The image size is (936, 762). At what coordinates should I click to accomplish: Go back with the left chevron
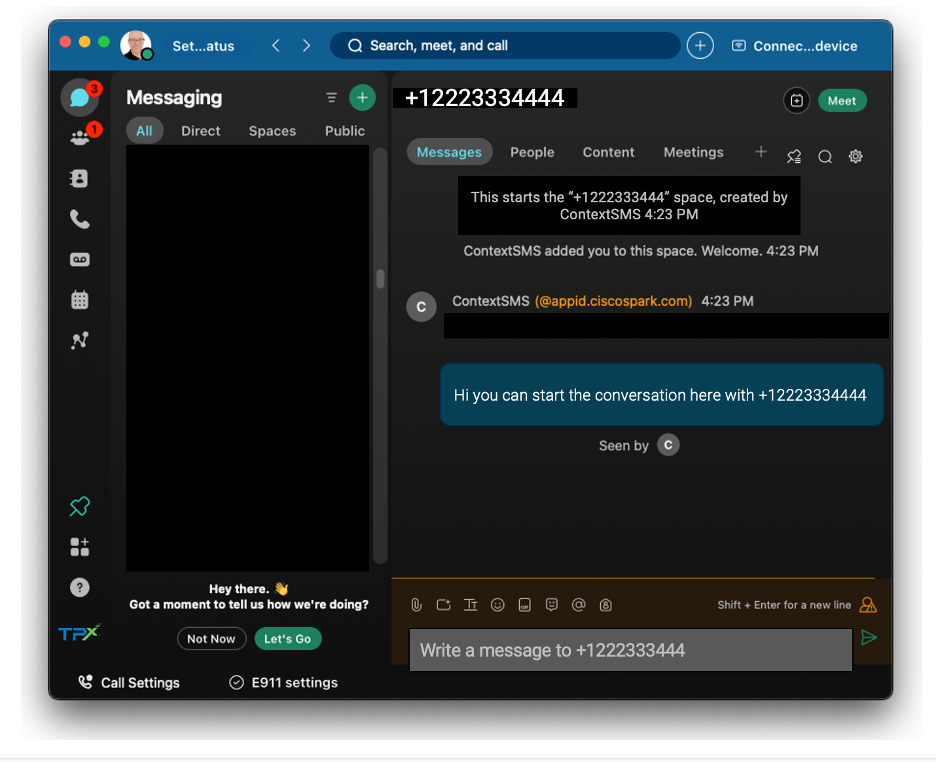point(276,46)
